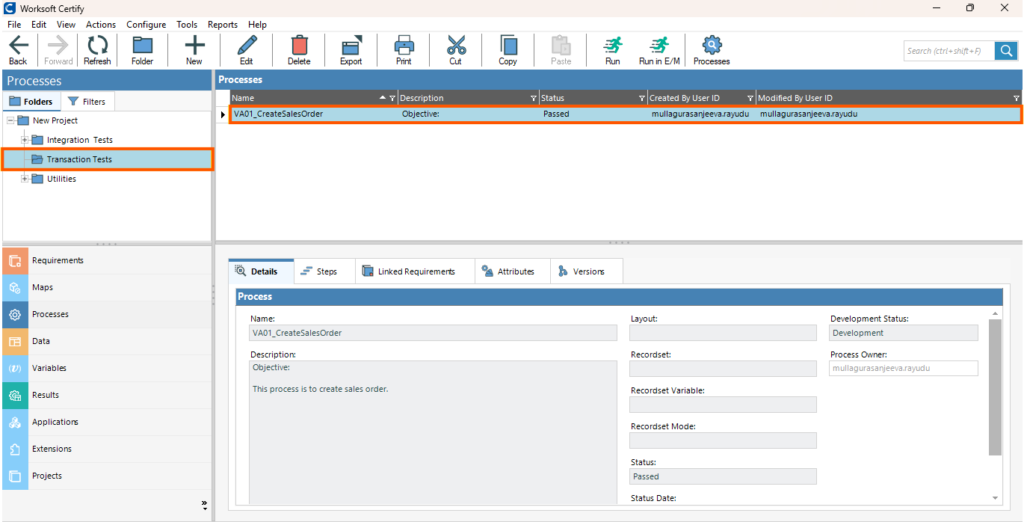
Task: Open Data in the navigation pane
Action: 106,341
